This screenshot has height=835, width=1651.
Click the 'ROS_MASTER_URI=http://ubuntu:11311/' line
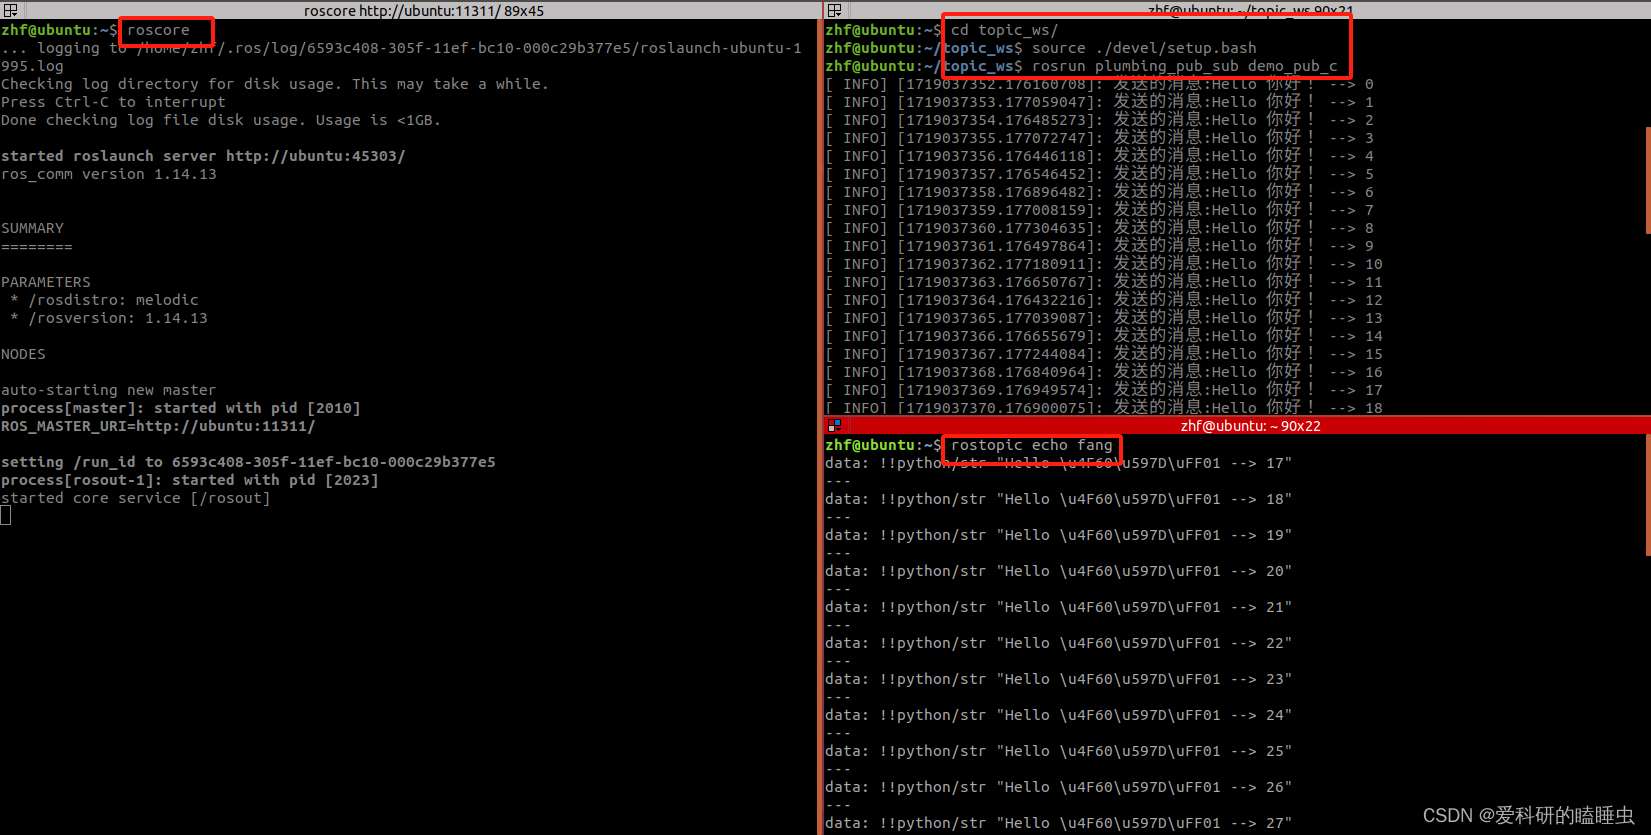coord(158,426)
